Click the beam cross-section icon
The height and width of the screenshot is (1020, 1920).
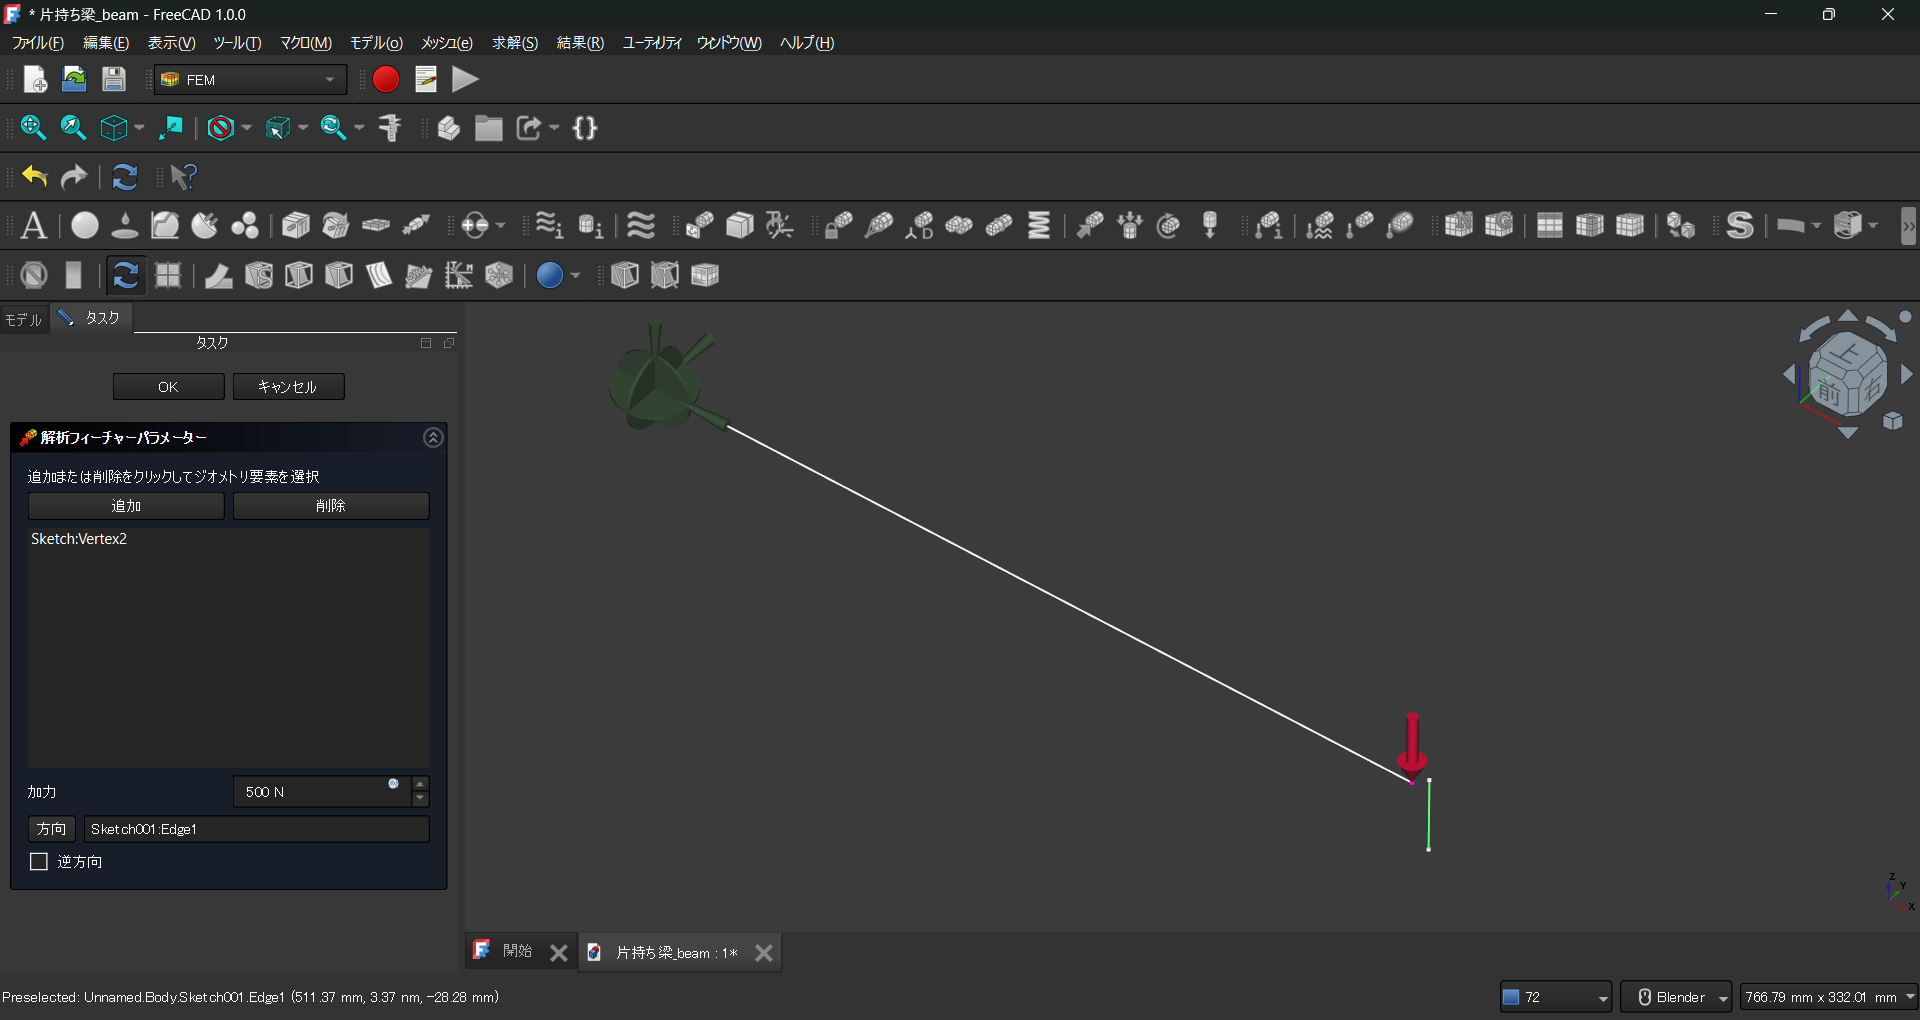point(296,226)
